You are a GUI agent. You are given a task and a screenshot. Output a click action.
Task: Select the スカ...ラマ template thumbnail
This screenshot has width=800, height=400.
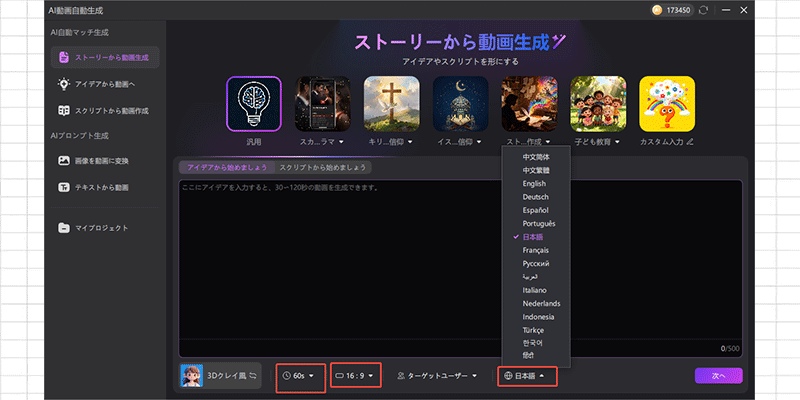[322, 104]
